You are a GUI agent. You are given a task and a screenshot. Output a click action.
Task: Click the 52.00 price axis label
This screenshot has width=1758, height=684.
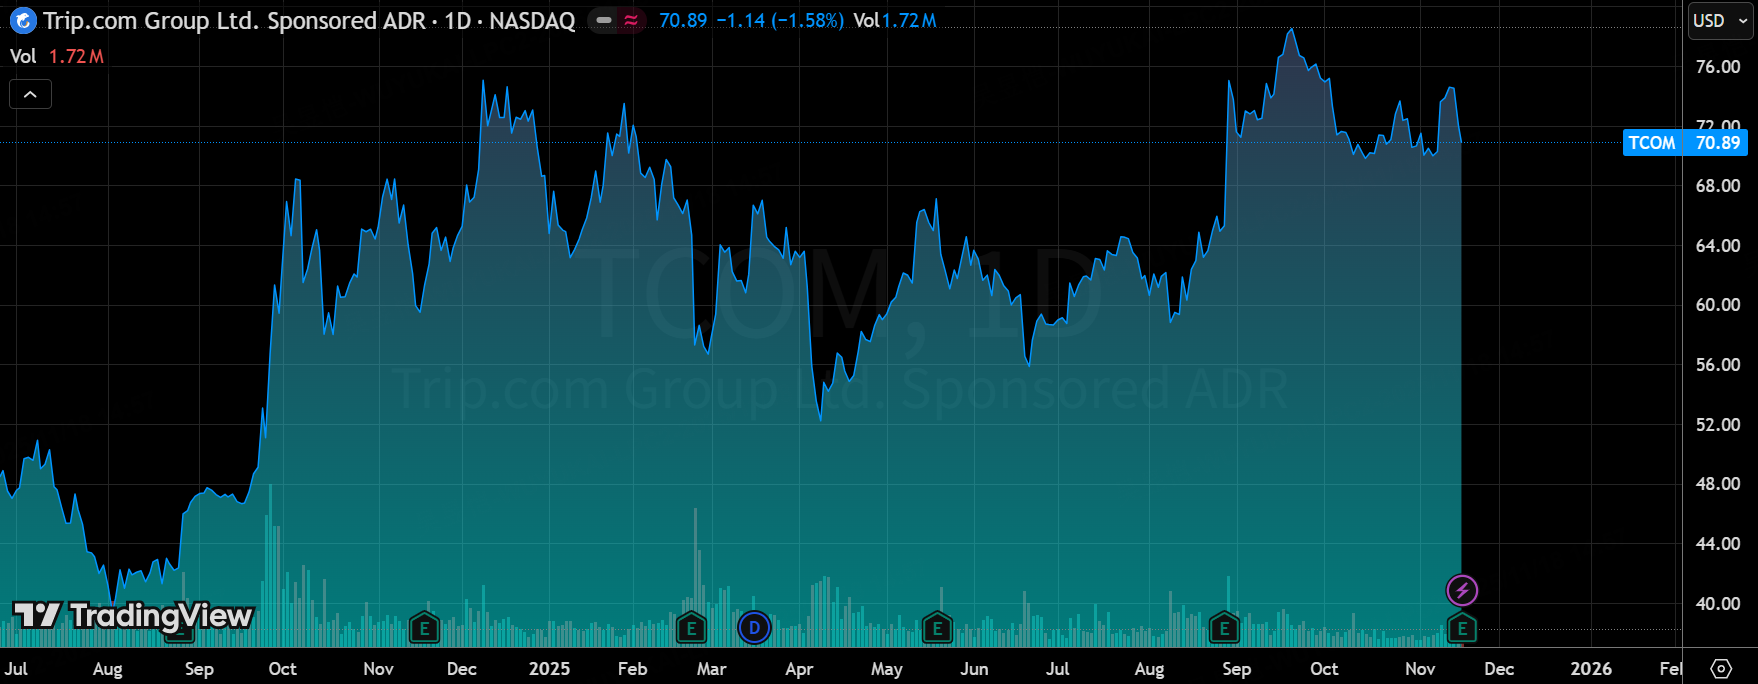pos(1718,425)
